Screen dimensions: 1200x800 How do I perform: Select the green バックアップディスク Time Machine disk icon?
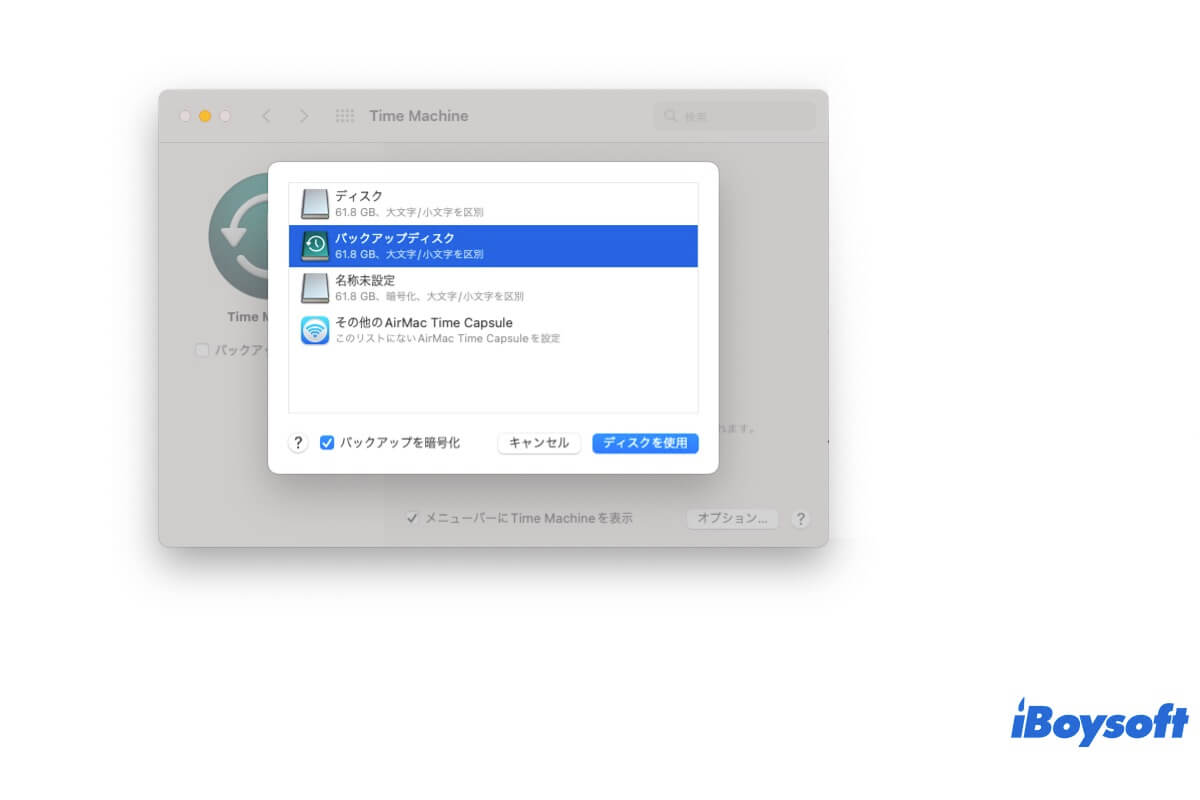tap(315, 245)
